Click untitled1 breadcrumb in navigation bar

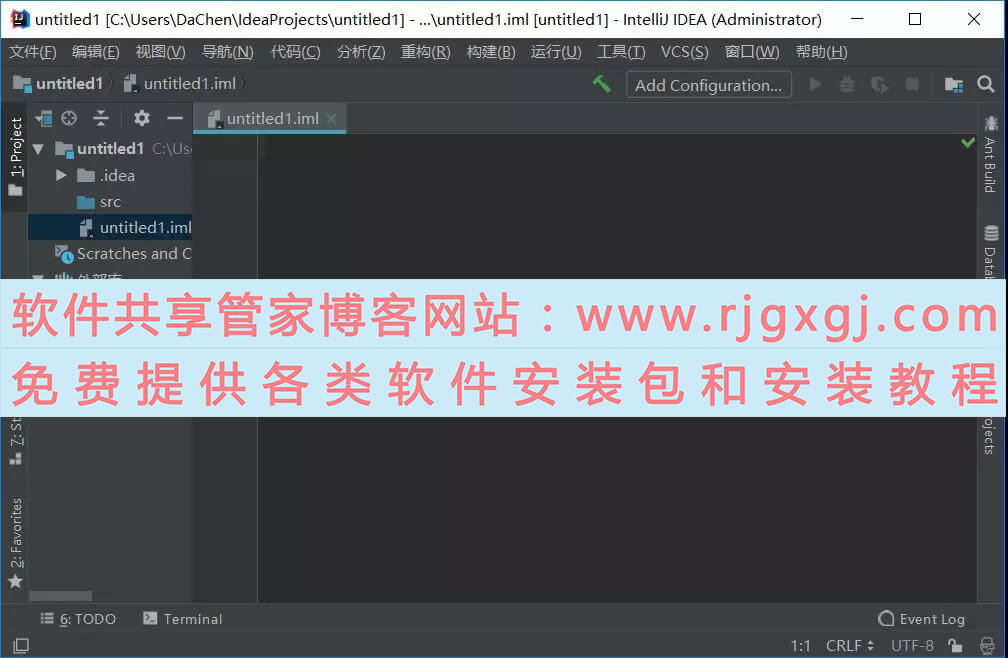tap(58, 84)
